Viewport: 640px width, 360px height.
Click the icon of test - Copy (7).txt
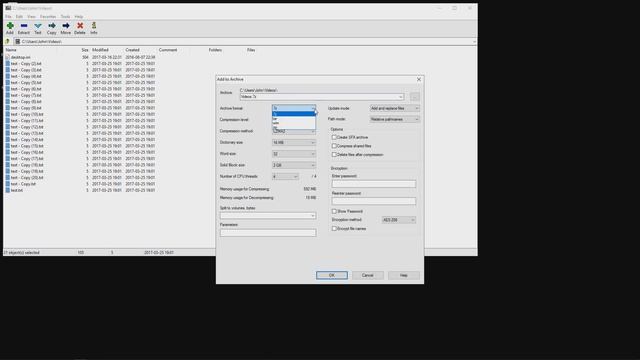pyautogui.click(x=7, y=95)
